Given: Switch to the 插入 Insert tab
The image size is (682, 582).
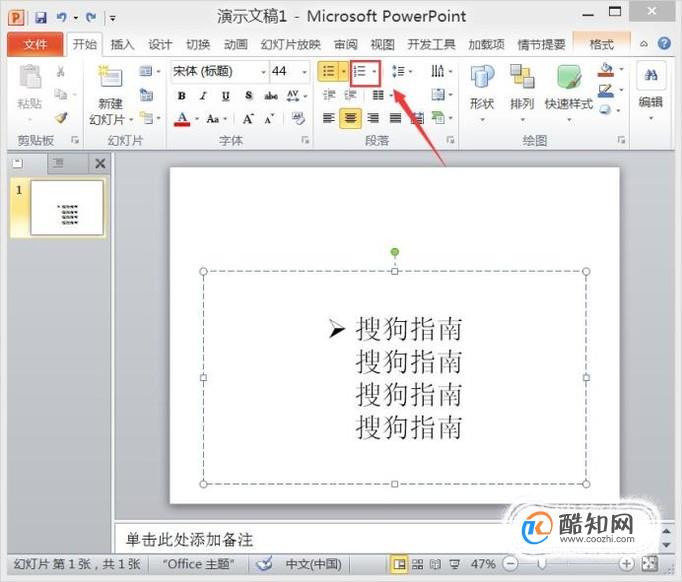Looking at the screenshot, I should coord(122,44).
